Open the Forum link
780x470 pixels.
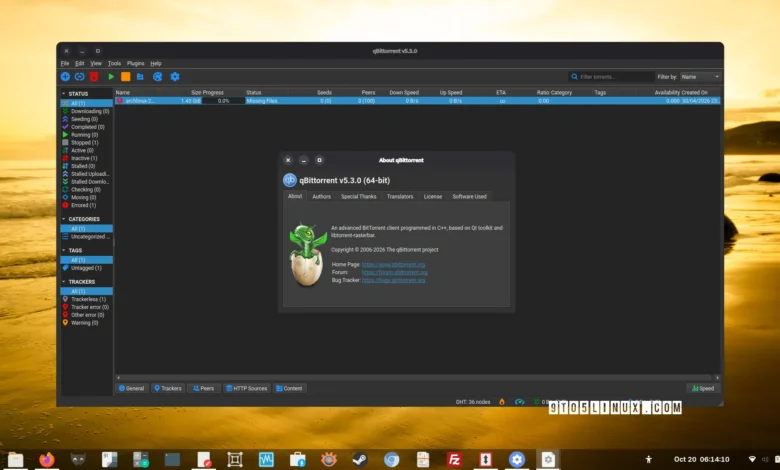click(x=395, y=273)
